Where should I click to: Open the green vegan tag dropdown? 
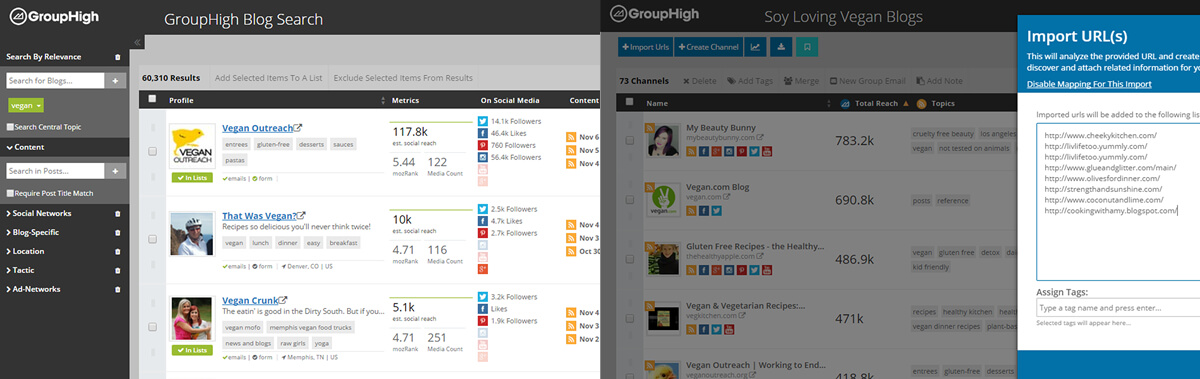pyautogui.click(x=25, y=105)
